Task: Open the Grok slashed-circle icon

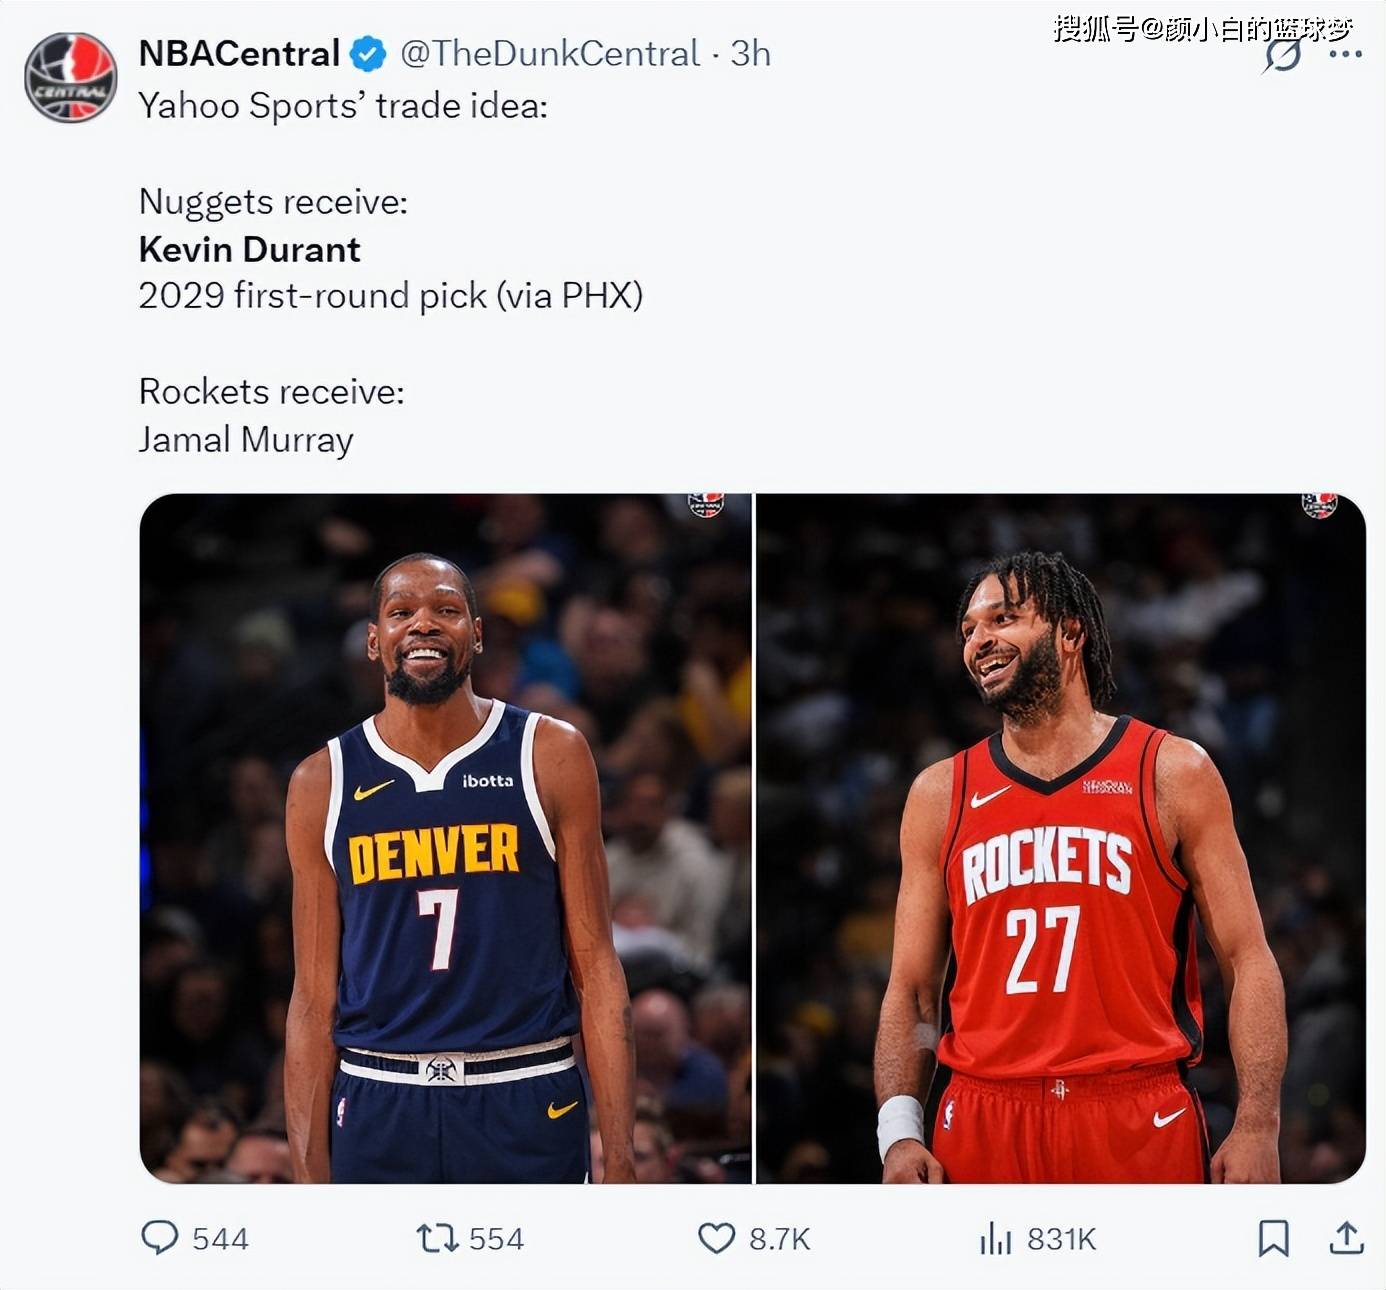Action: coord(1282,55)
